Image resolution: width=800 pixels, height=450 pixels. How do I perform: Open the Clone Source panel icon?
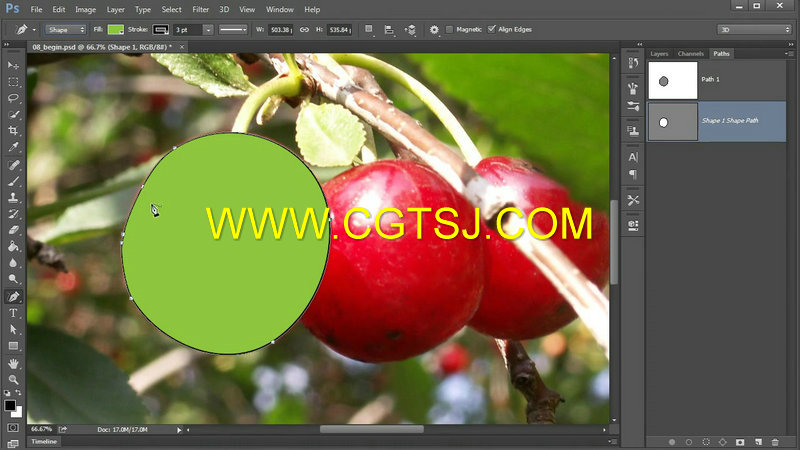pyautogui.click(x=633, y=131)
